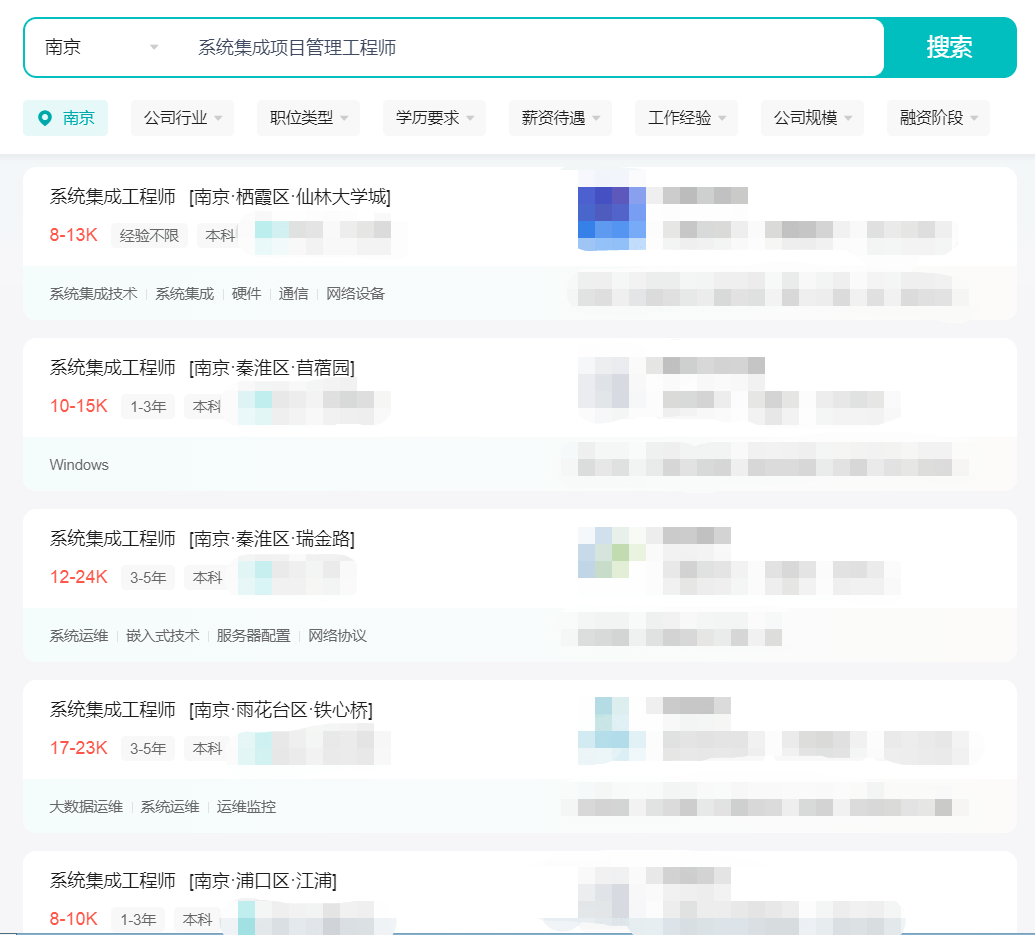Click the location pin icon beside 南京 filter
Image resolution: width=1035 pixels, height=935 pixels.
43,117
